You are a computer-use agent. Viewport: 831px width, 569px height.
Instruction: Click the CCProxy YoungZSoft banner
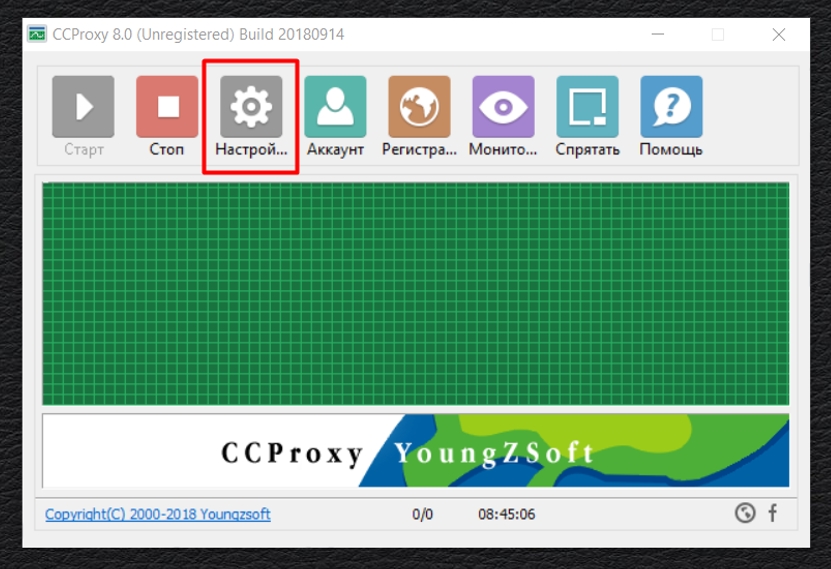coord(416,451)
